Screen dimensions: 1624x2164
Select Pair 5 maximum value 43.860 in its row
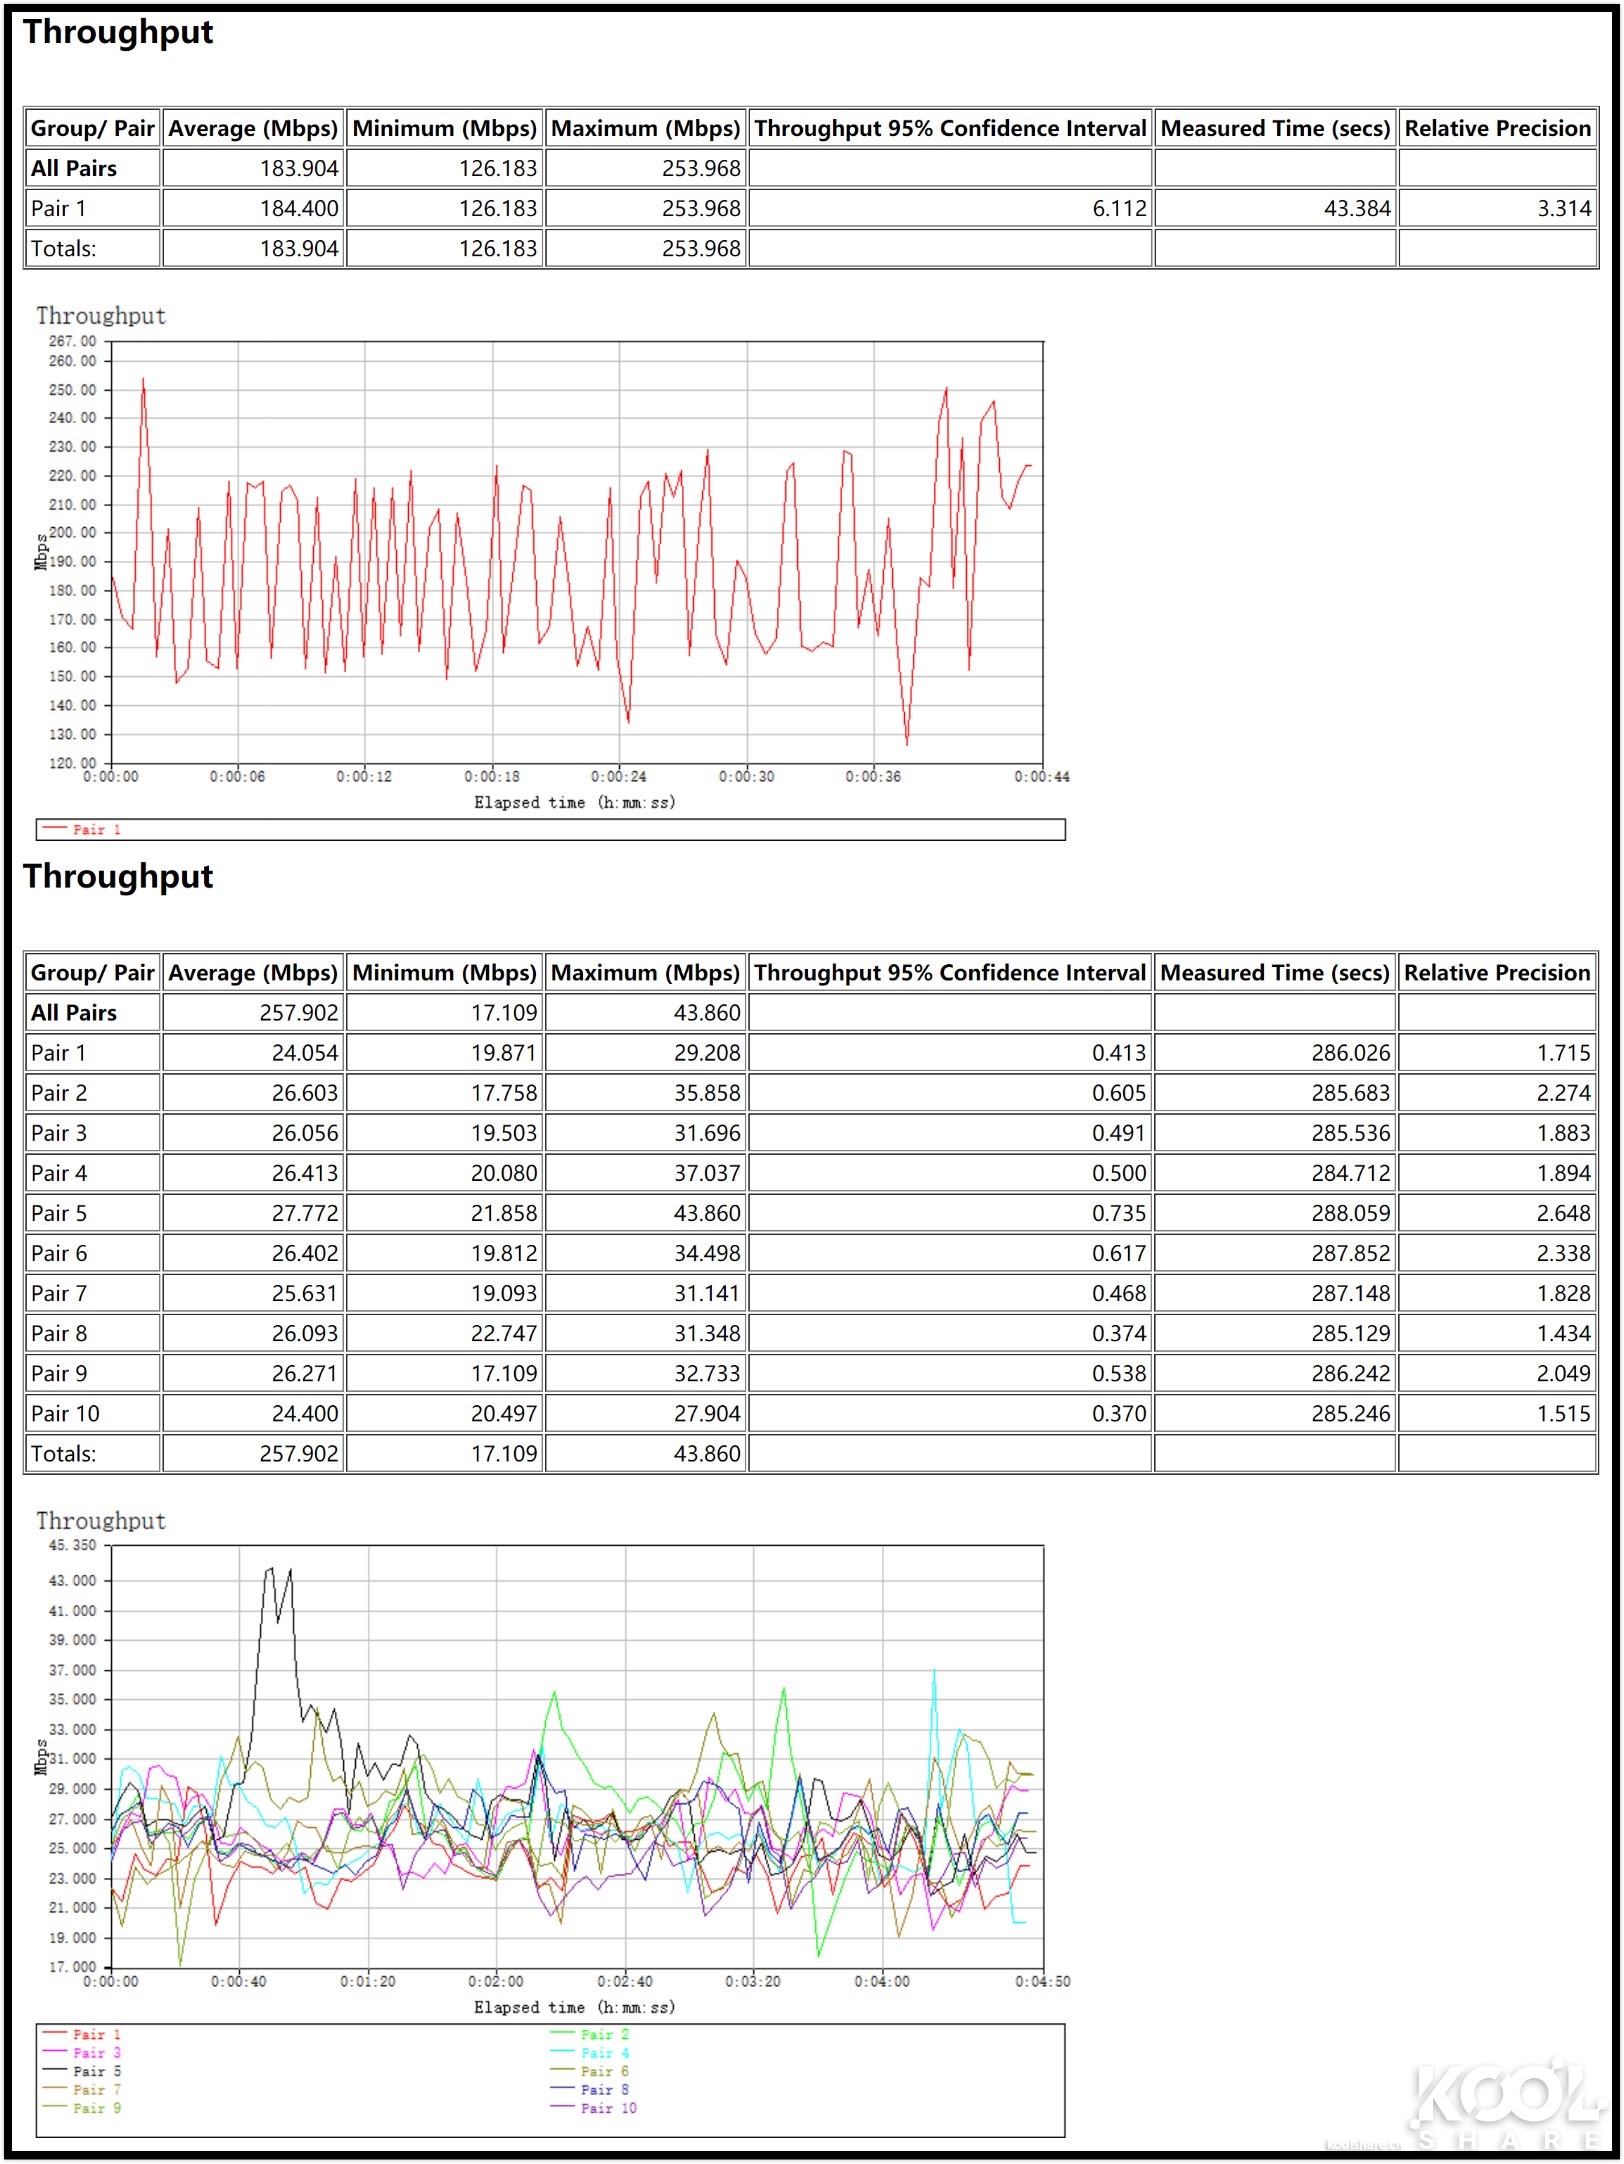pyautogui.click(x=707, y=1213)
